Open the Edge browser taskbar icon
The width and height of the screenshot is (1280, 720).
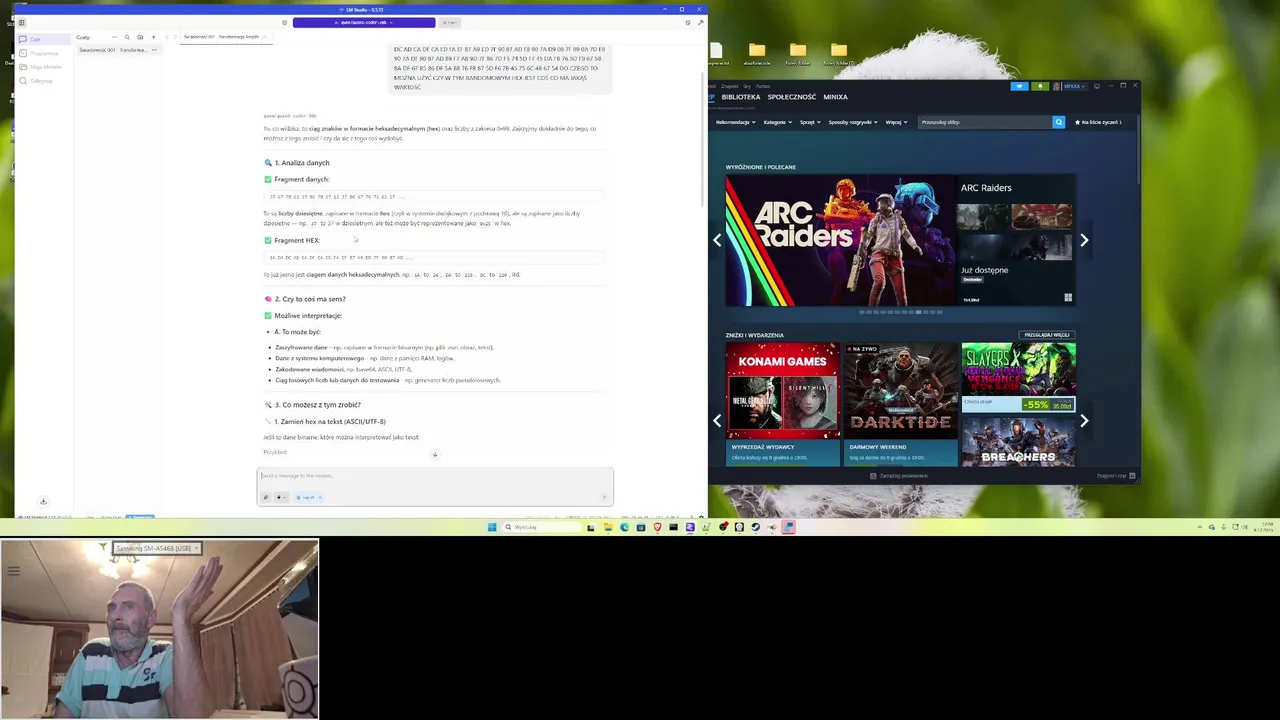624,527
